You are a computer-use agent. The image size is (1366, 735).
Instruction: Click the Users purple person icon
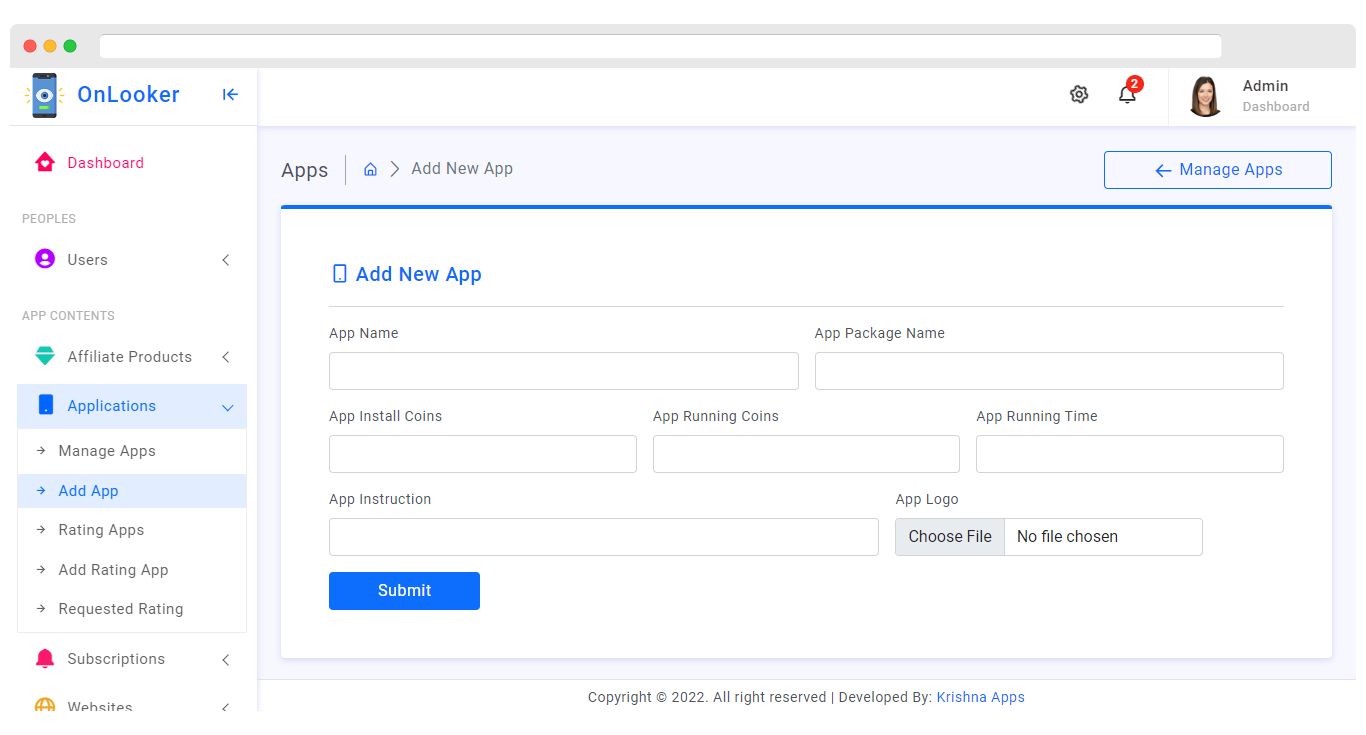point(45,259)
